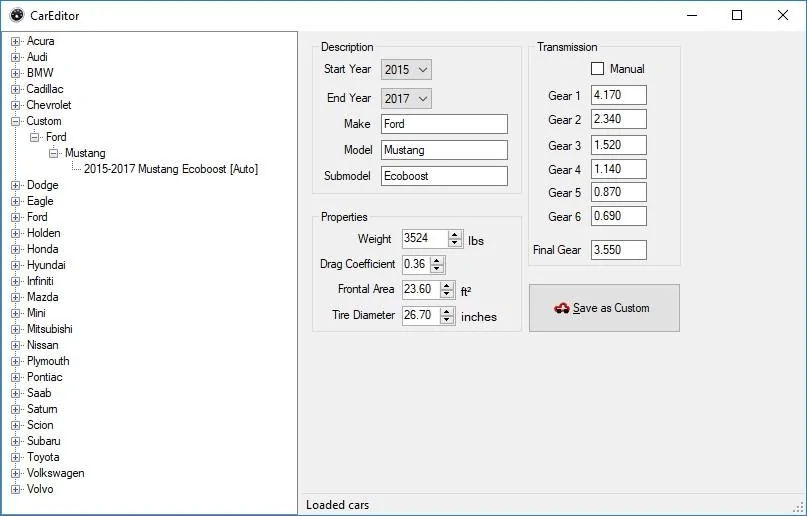Expand the Cadillac tree node
This screenshot has height=516, width=807.
tap(15, 89)
